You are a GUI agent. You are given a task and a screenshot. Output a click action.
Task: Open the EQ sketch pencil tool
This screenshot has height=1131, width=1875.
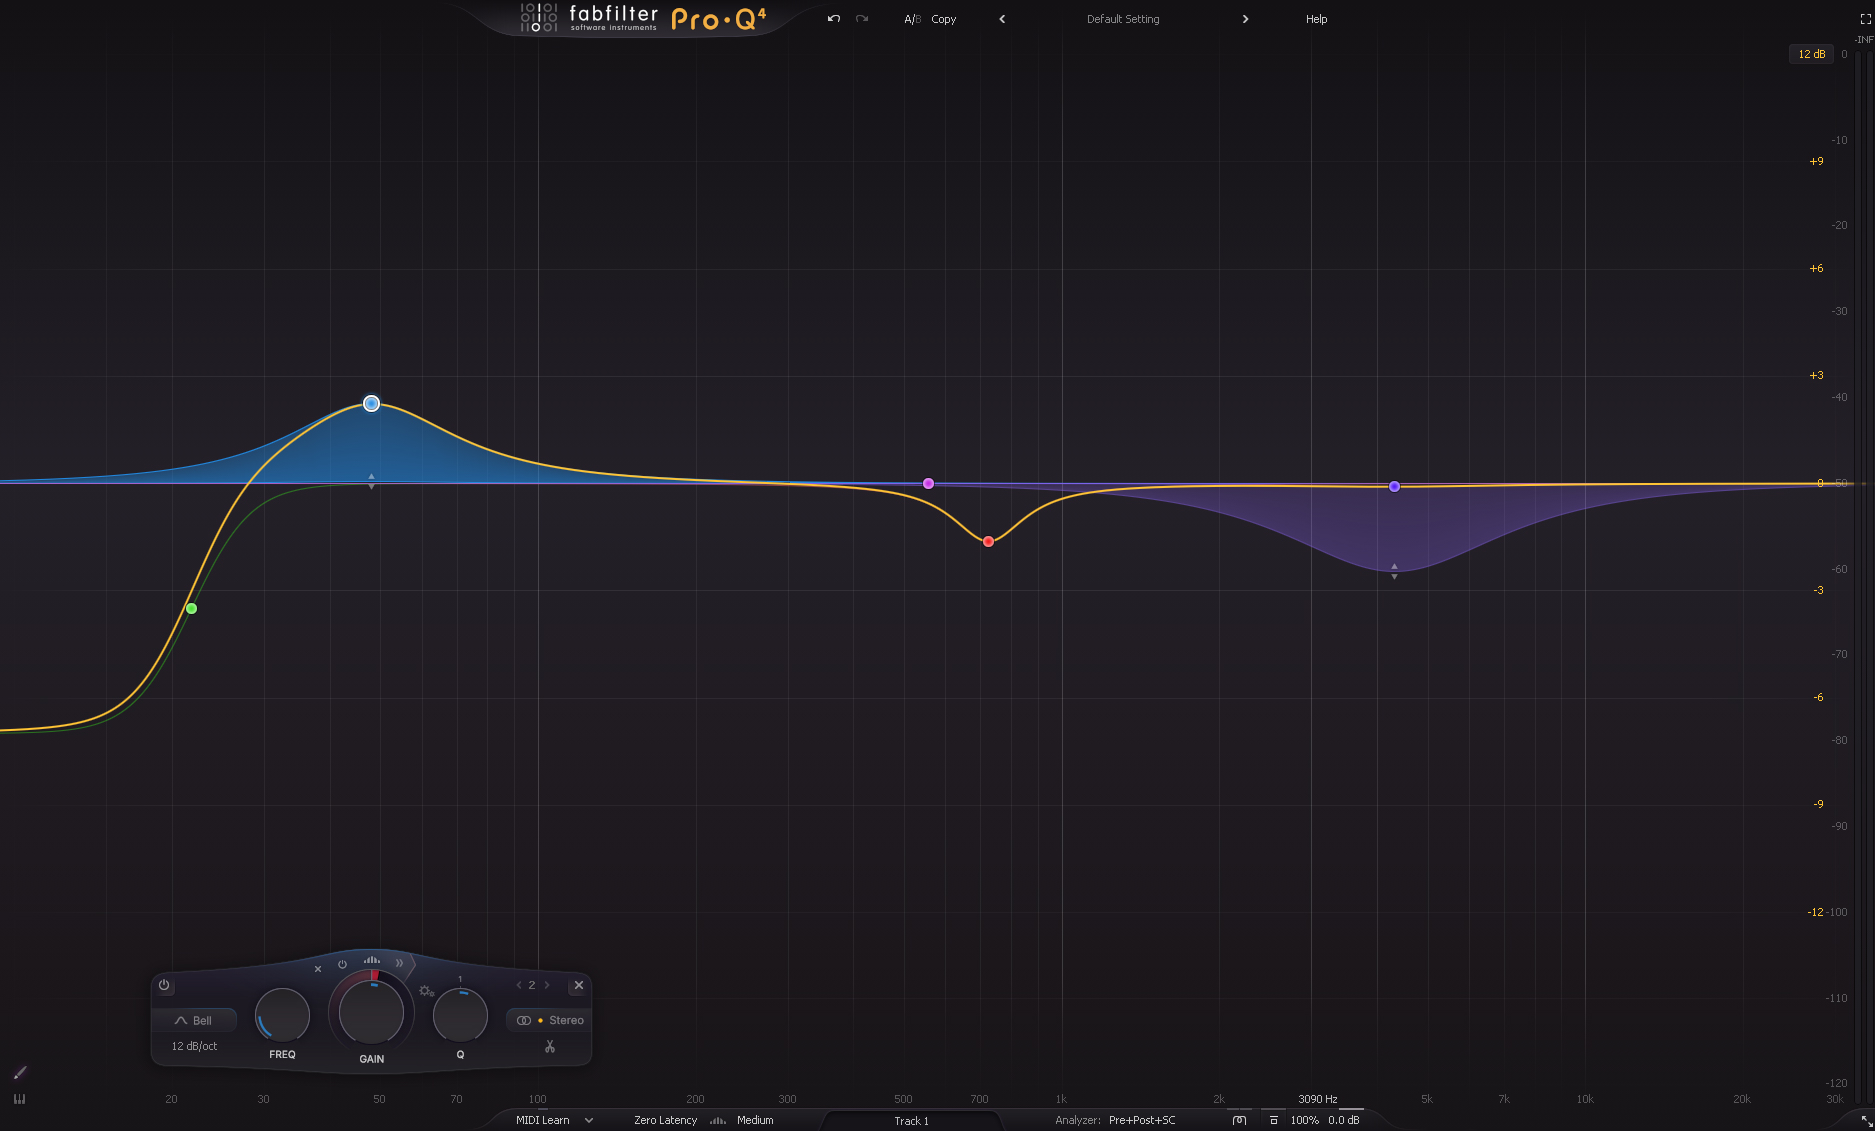19,1073
